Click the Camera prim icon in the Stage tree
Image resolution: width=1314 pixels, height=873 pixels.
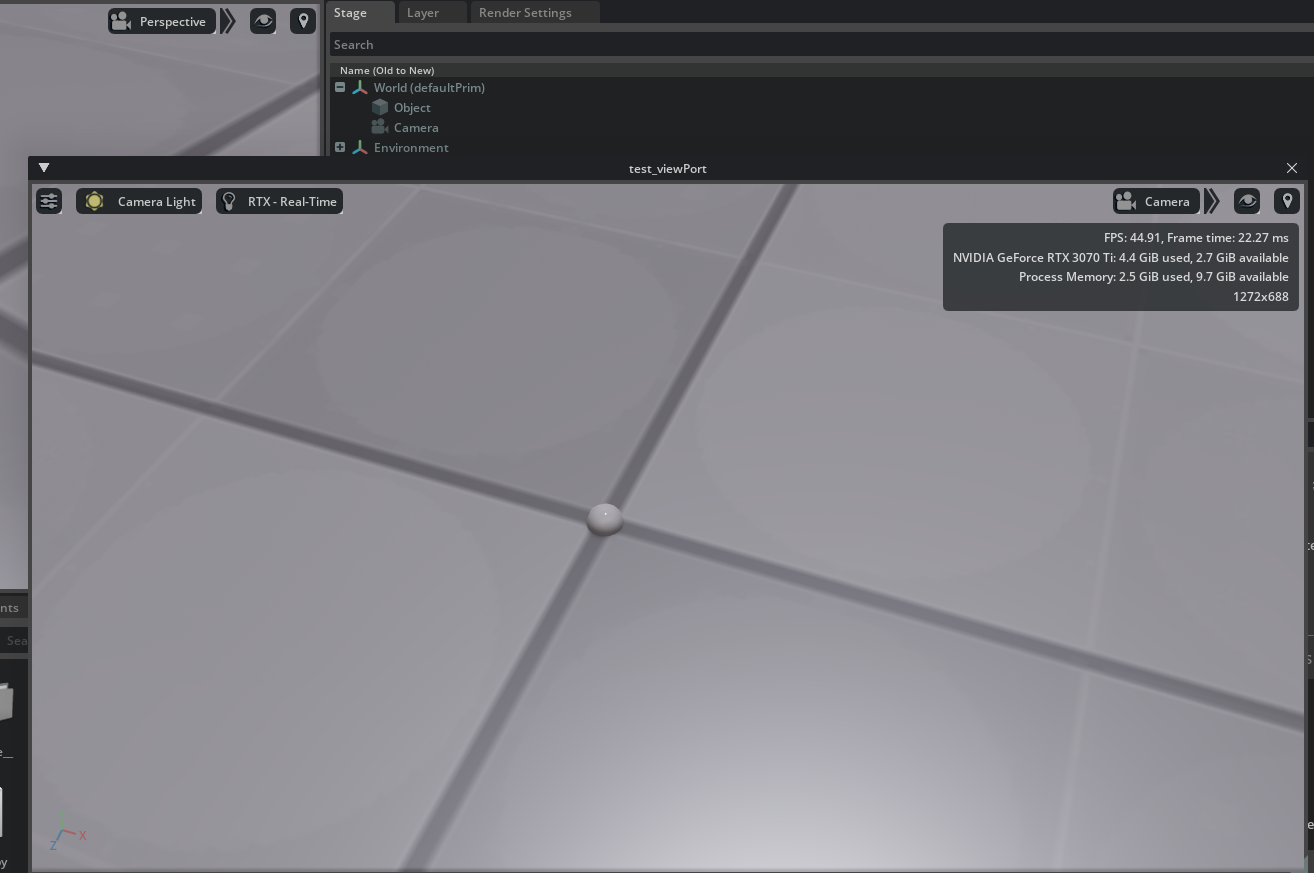click(x=379, y=127)
